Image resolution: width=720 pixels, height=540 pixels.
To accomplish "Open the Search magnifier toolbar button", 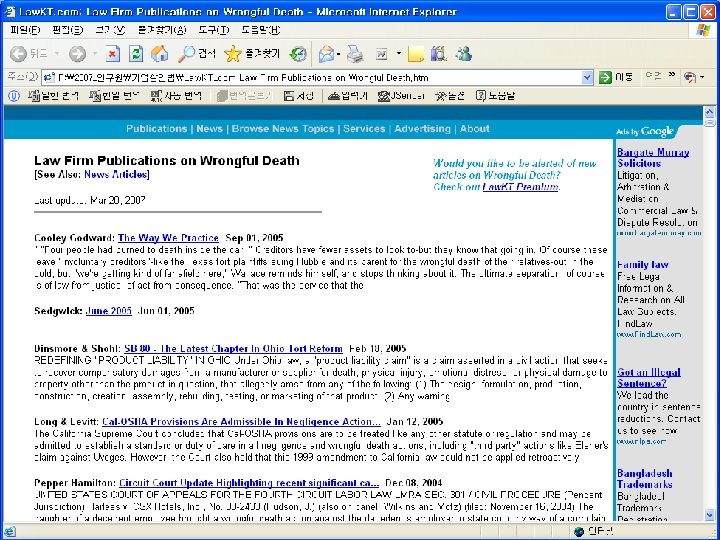I will pos(197,54).
